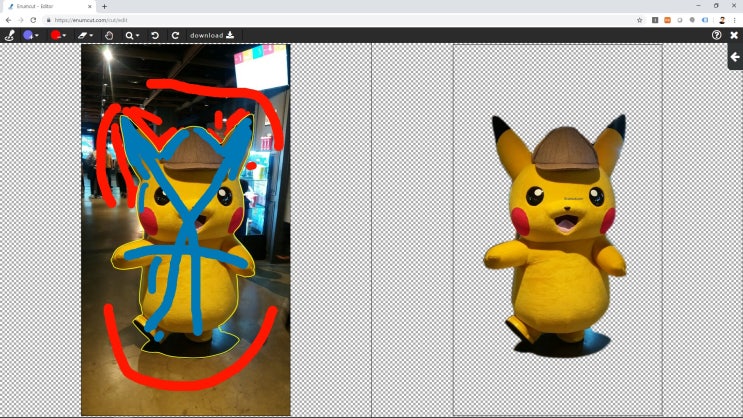The image size is (743, 418).
Task: Activate the Hand pan tool
Action: 109,35
